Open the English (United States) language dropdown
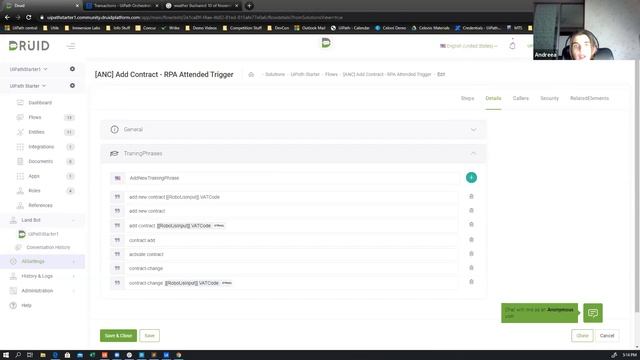Viewport: 640px width, 360px height. 468,46
